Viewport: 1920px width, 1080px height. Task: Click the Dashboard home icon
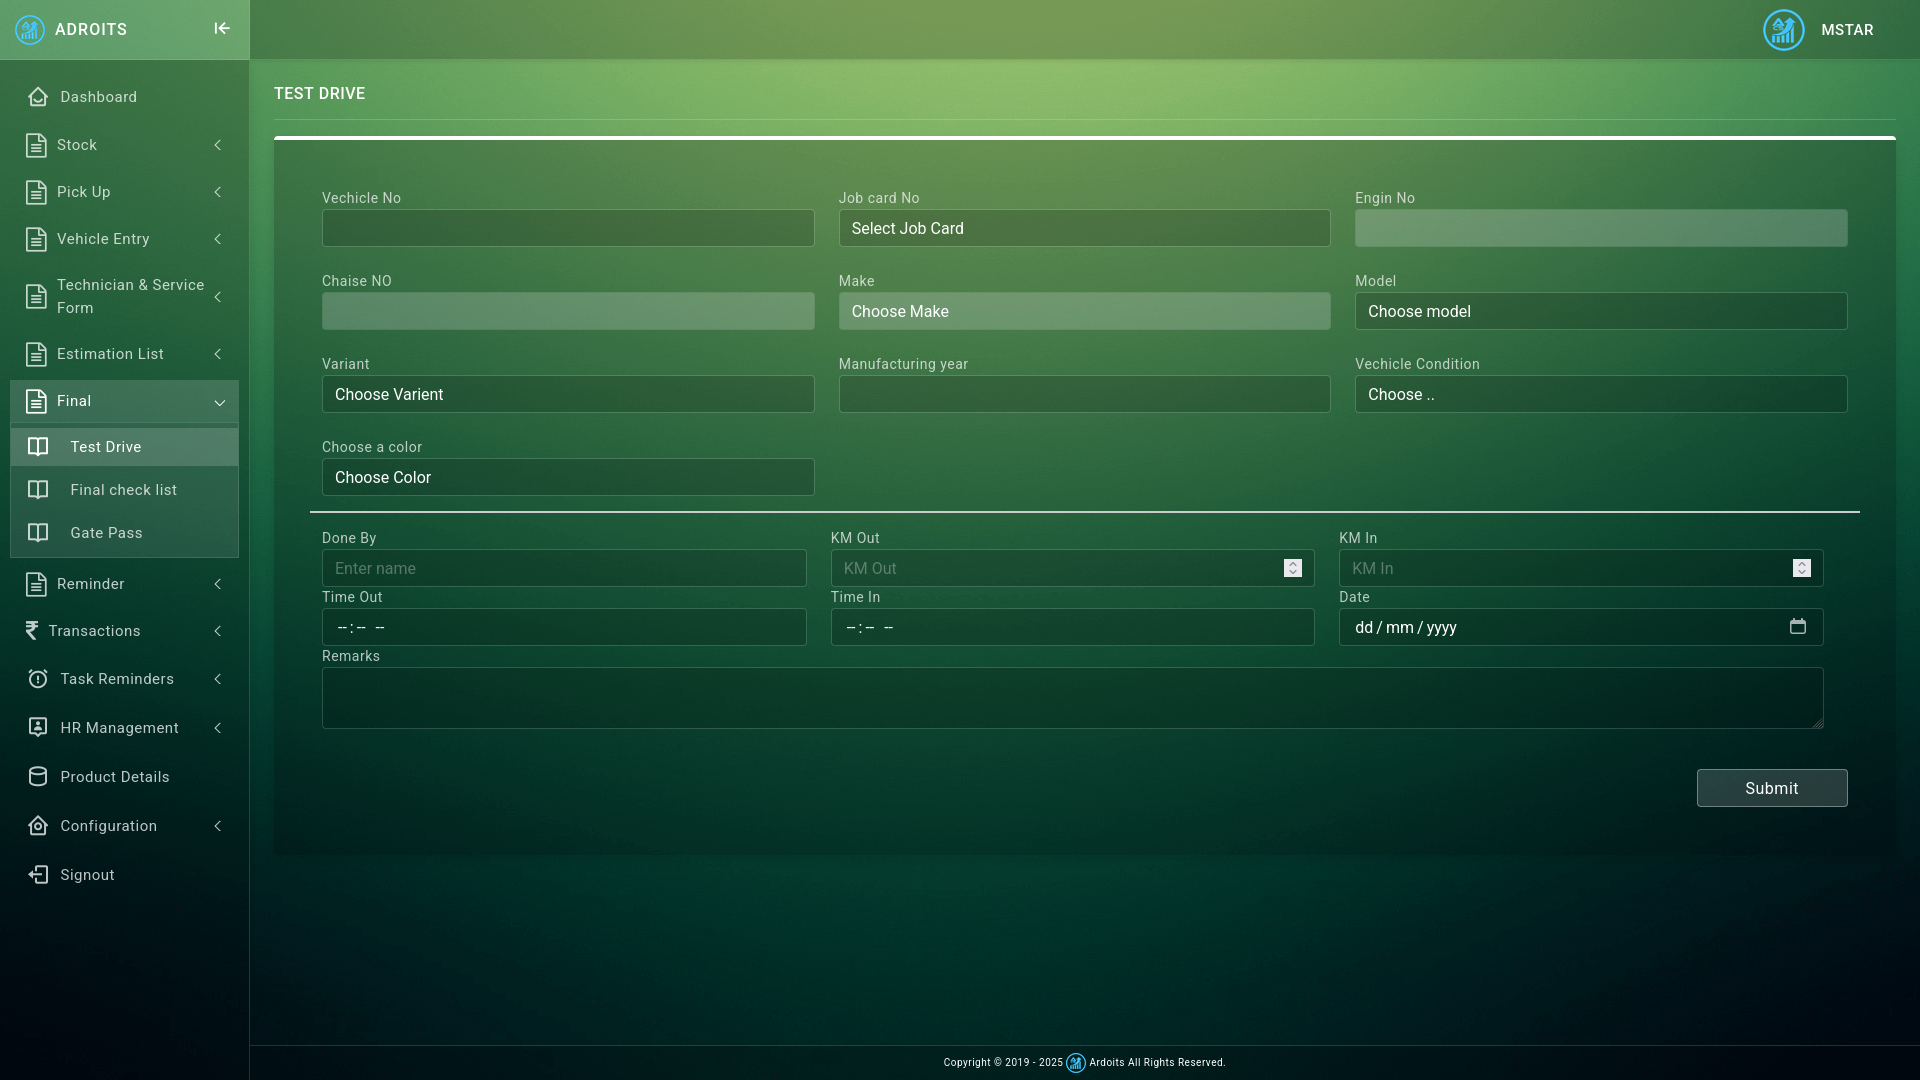[x=38, y=97]
